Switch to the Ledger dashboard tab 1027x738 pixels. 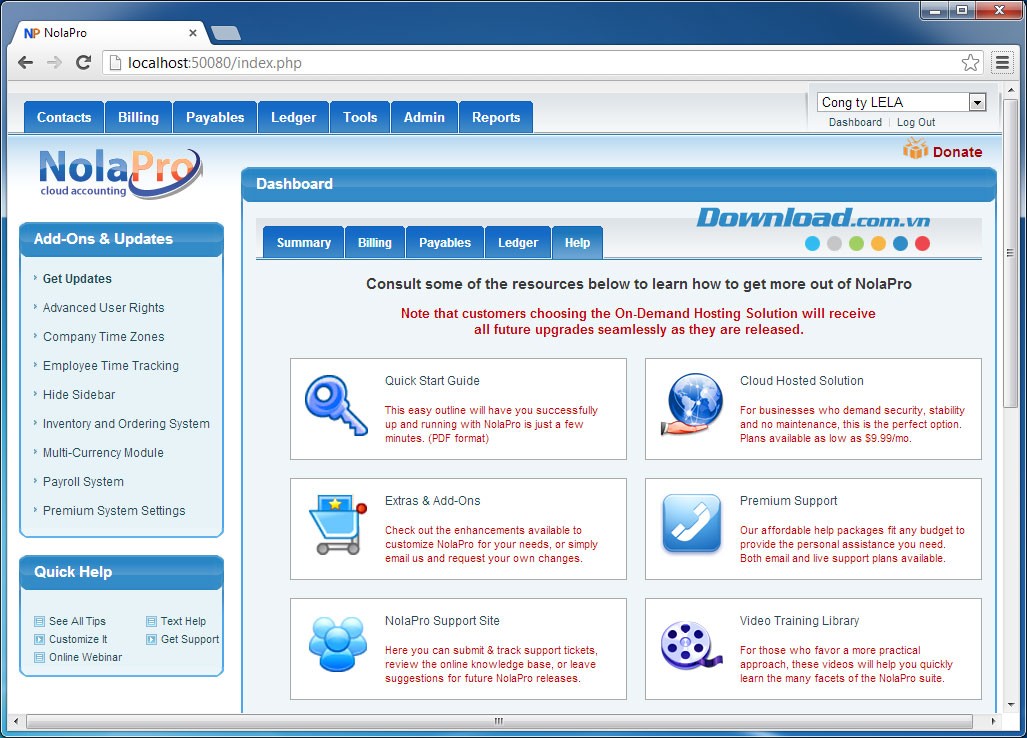click(518, 243)
